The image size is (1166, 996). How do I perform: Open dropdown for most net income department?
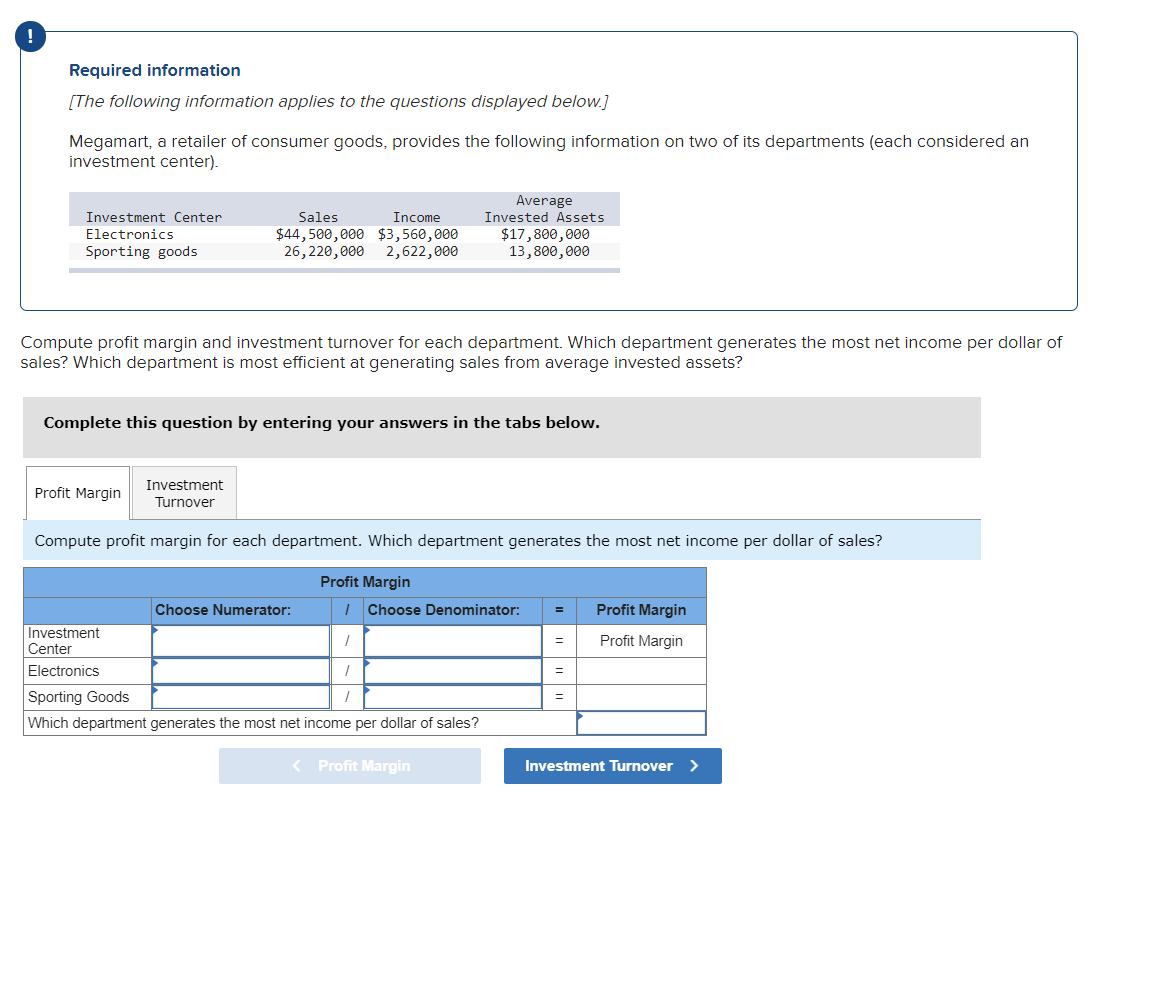coord(641,723)
